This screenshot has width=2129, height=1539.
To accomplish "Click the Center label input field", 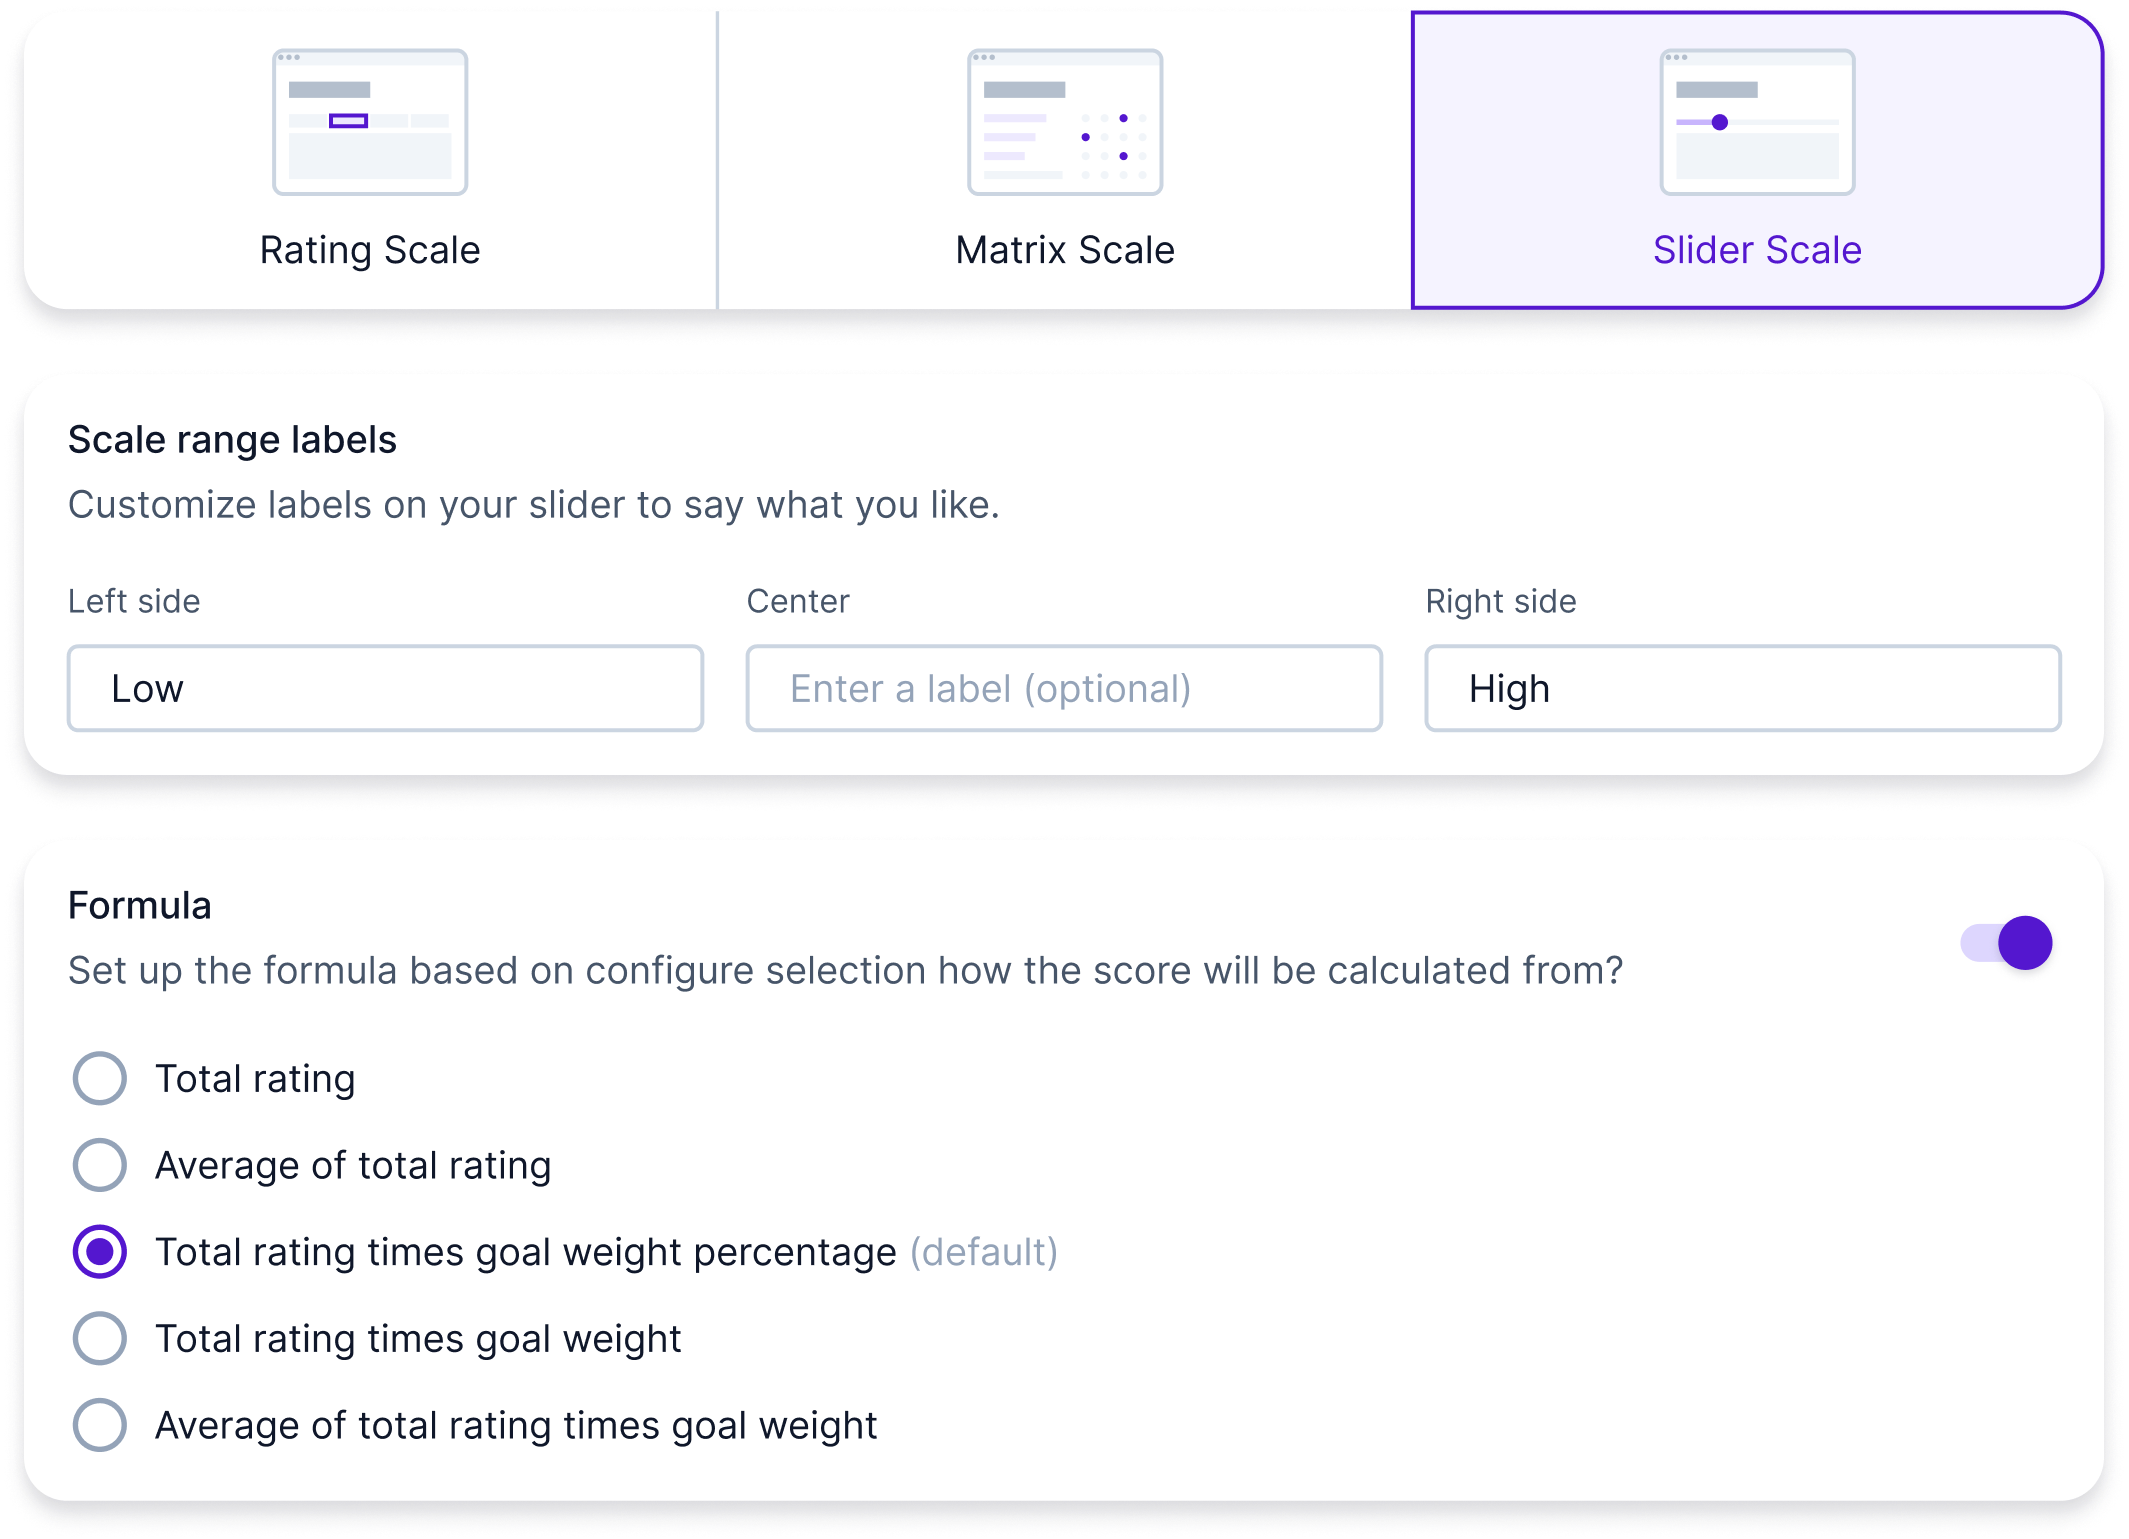I will point(1064,689).
